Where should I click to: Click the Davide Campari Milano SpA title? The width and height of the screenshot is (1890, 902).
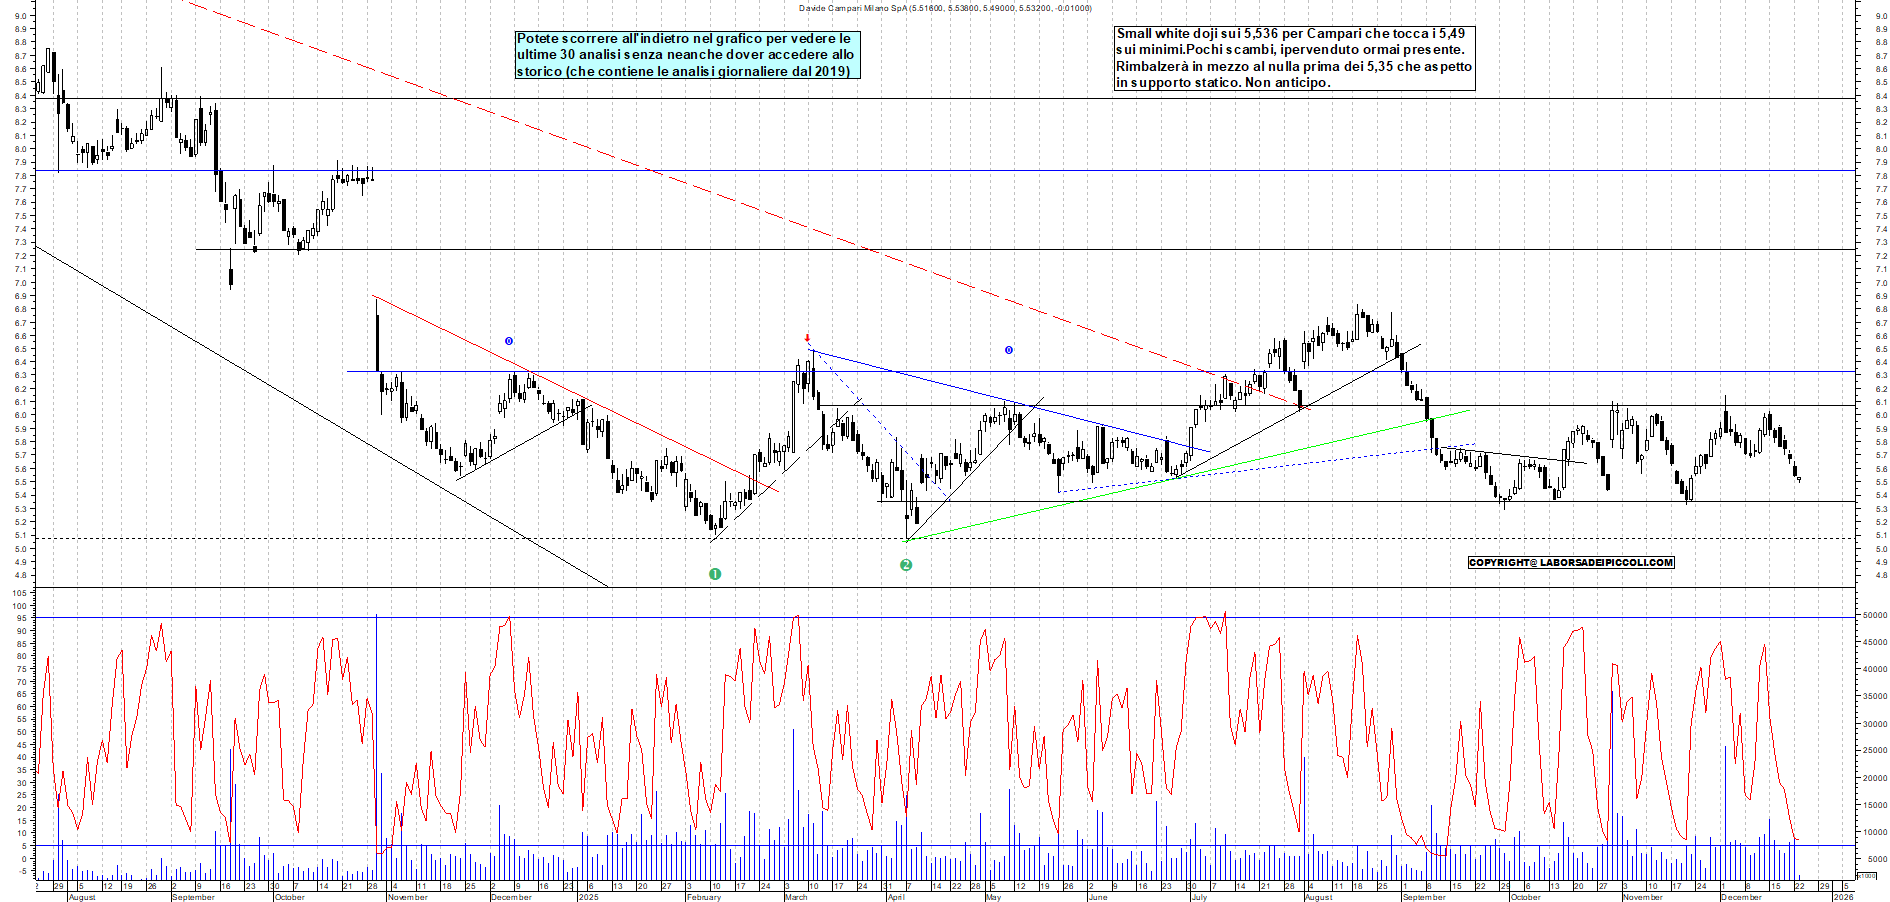pos(945,8)
